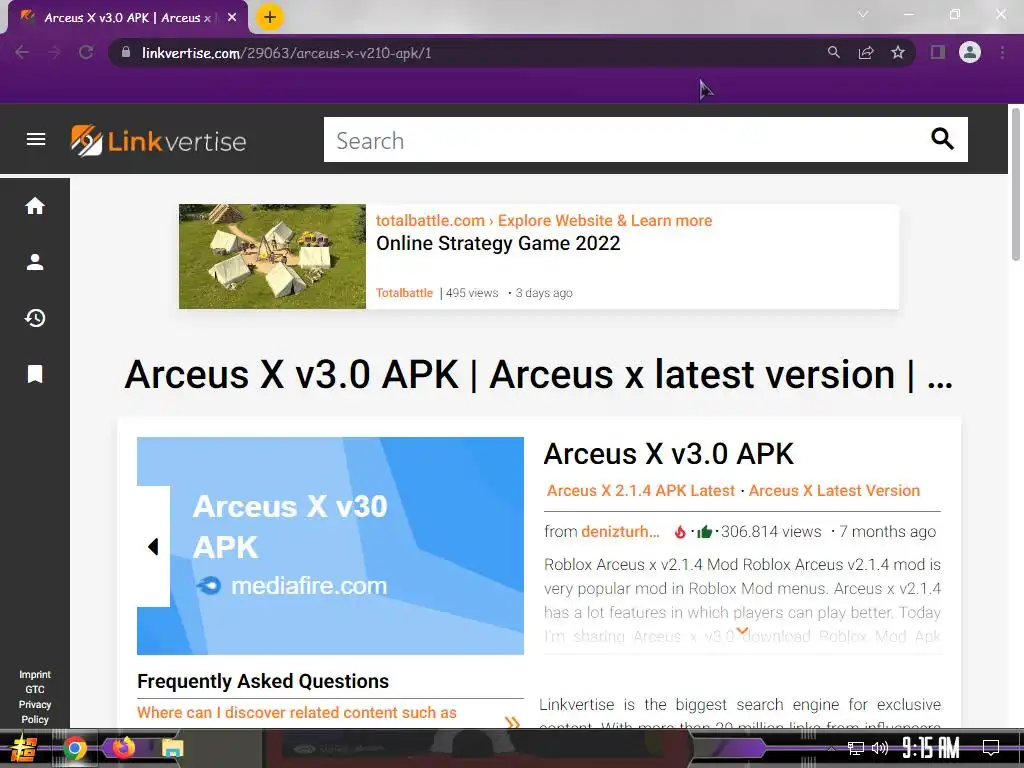Image resolution: width=1024 pixels, height=768 pixels.
Task: Close the Arceus X v3.0 APK tab
Action: 232,18
